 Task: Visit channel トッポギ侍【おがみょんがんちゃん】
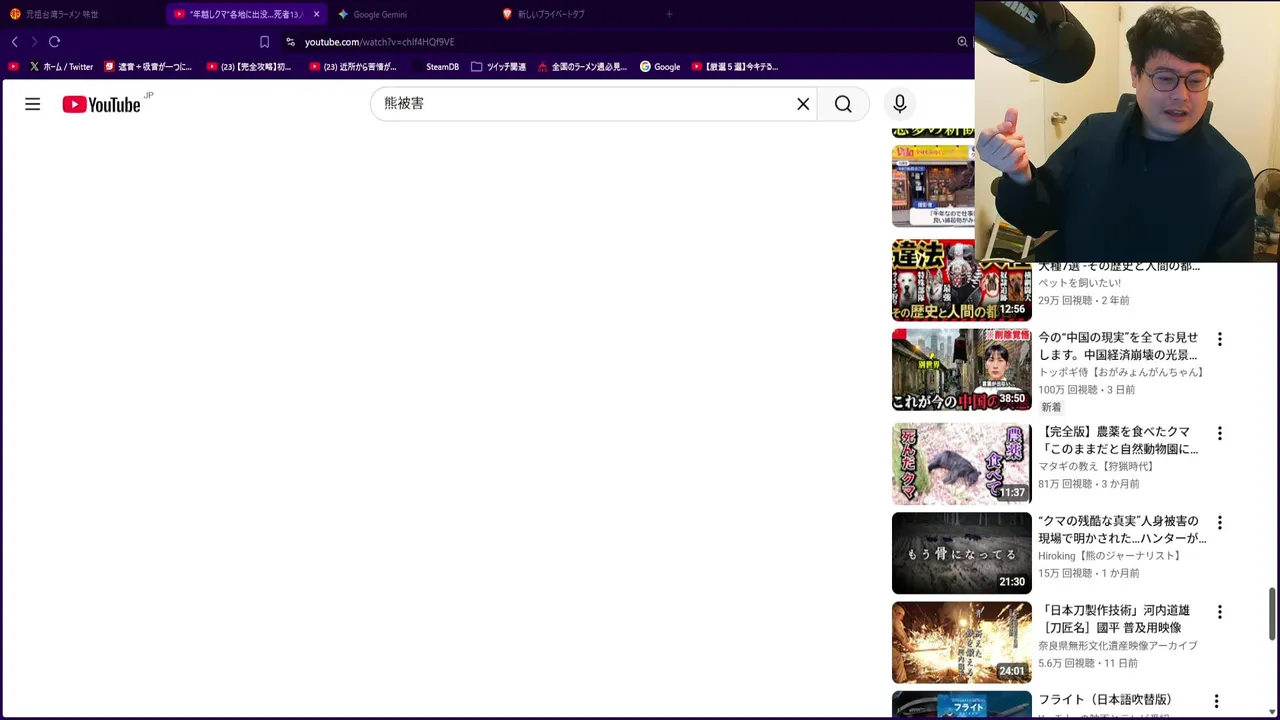1123,372
